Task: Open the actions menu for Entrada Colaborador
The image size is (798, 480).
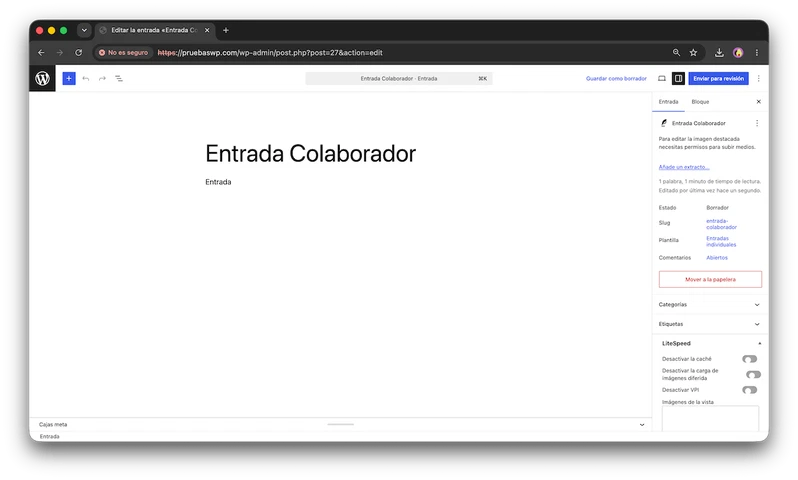Action: tap(757, 123)
